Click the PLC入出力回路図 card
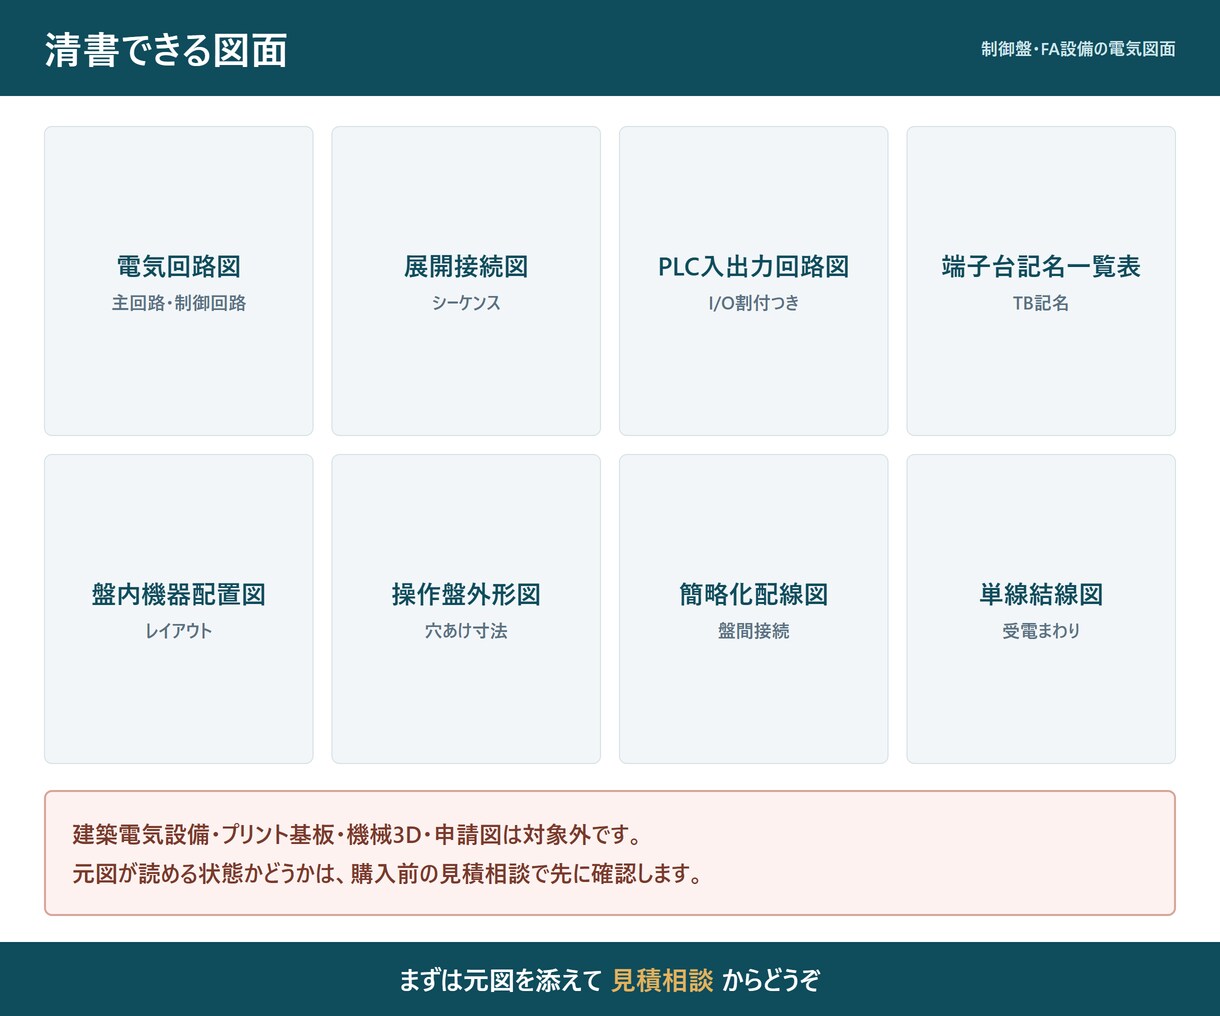The height and width of the screenshot is (1016, 1220). point(754,281)
